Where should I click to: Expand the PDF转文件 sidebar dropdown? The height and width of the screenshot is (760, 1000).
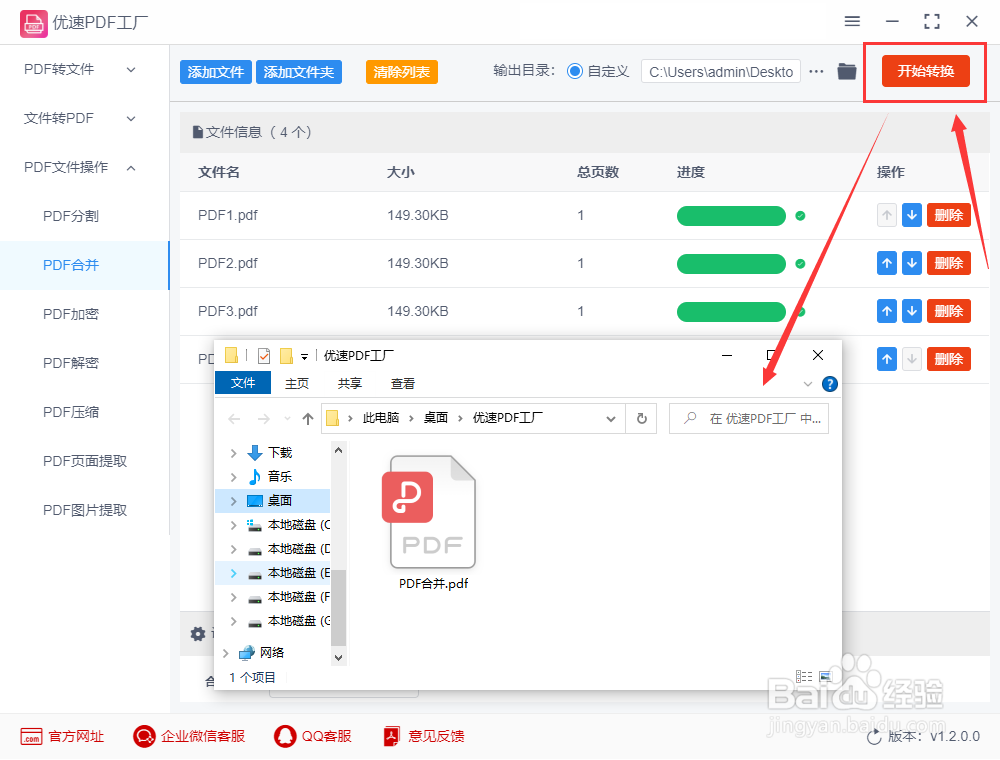coord(130,69)
